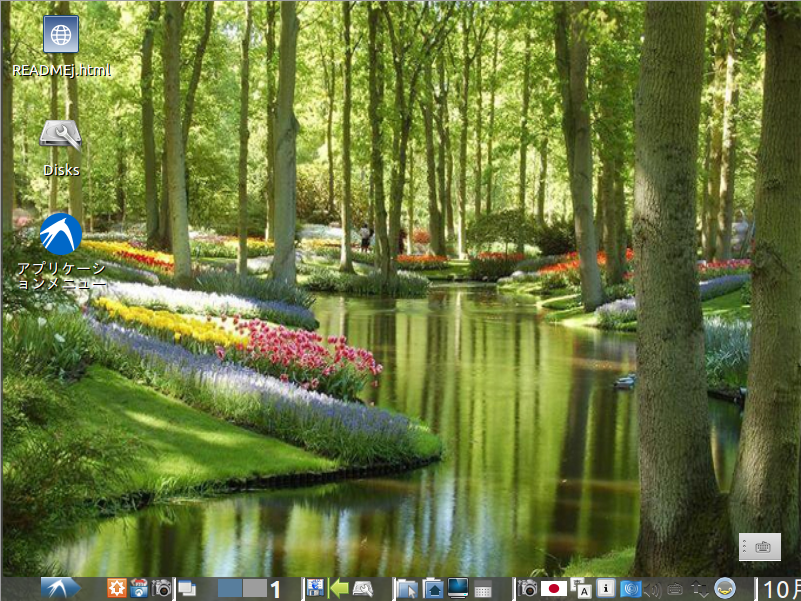Click the network up-down arrows tray icon
Image resolution: width=801 pixels, height=601 pixels.
699,589
